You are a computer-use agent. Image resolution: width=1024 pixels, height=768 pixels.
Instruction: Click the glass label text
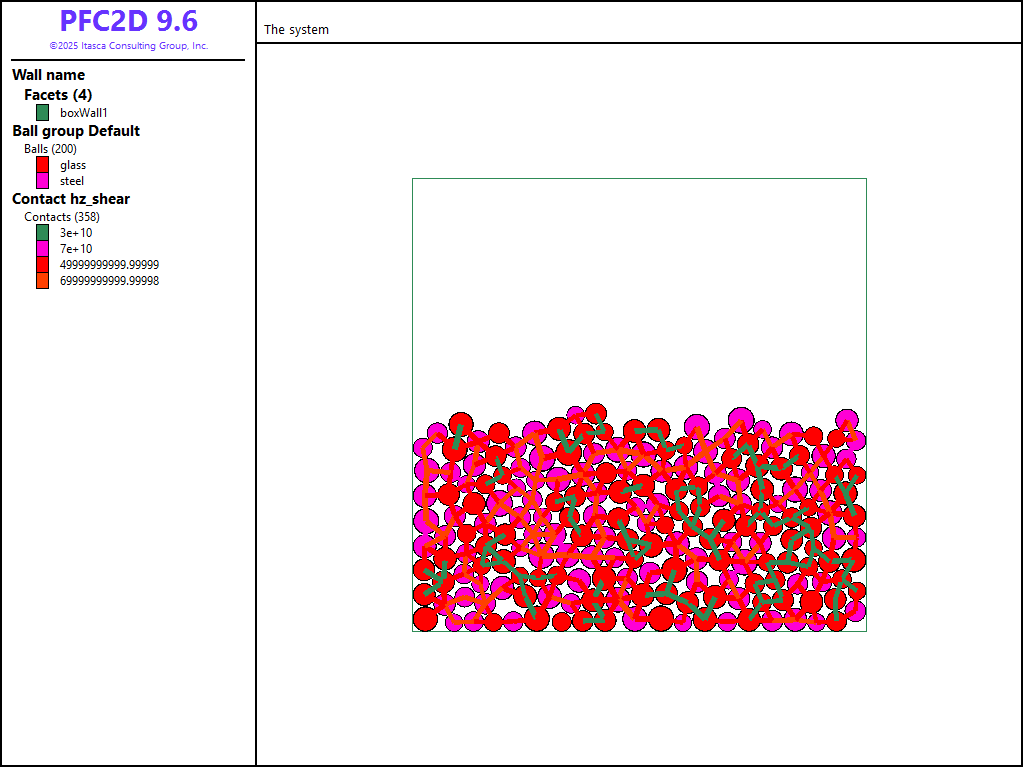[x=73, y=165]
